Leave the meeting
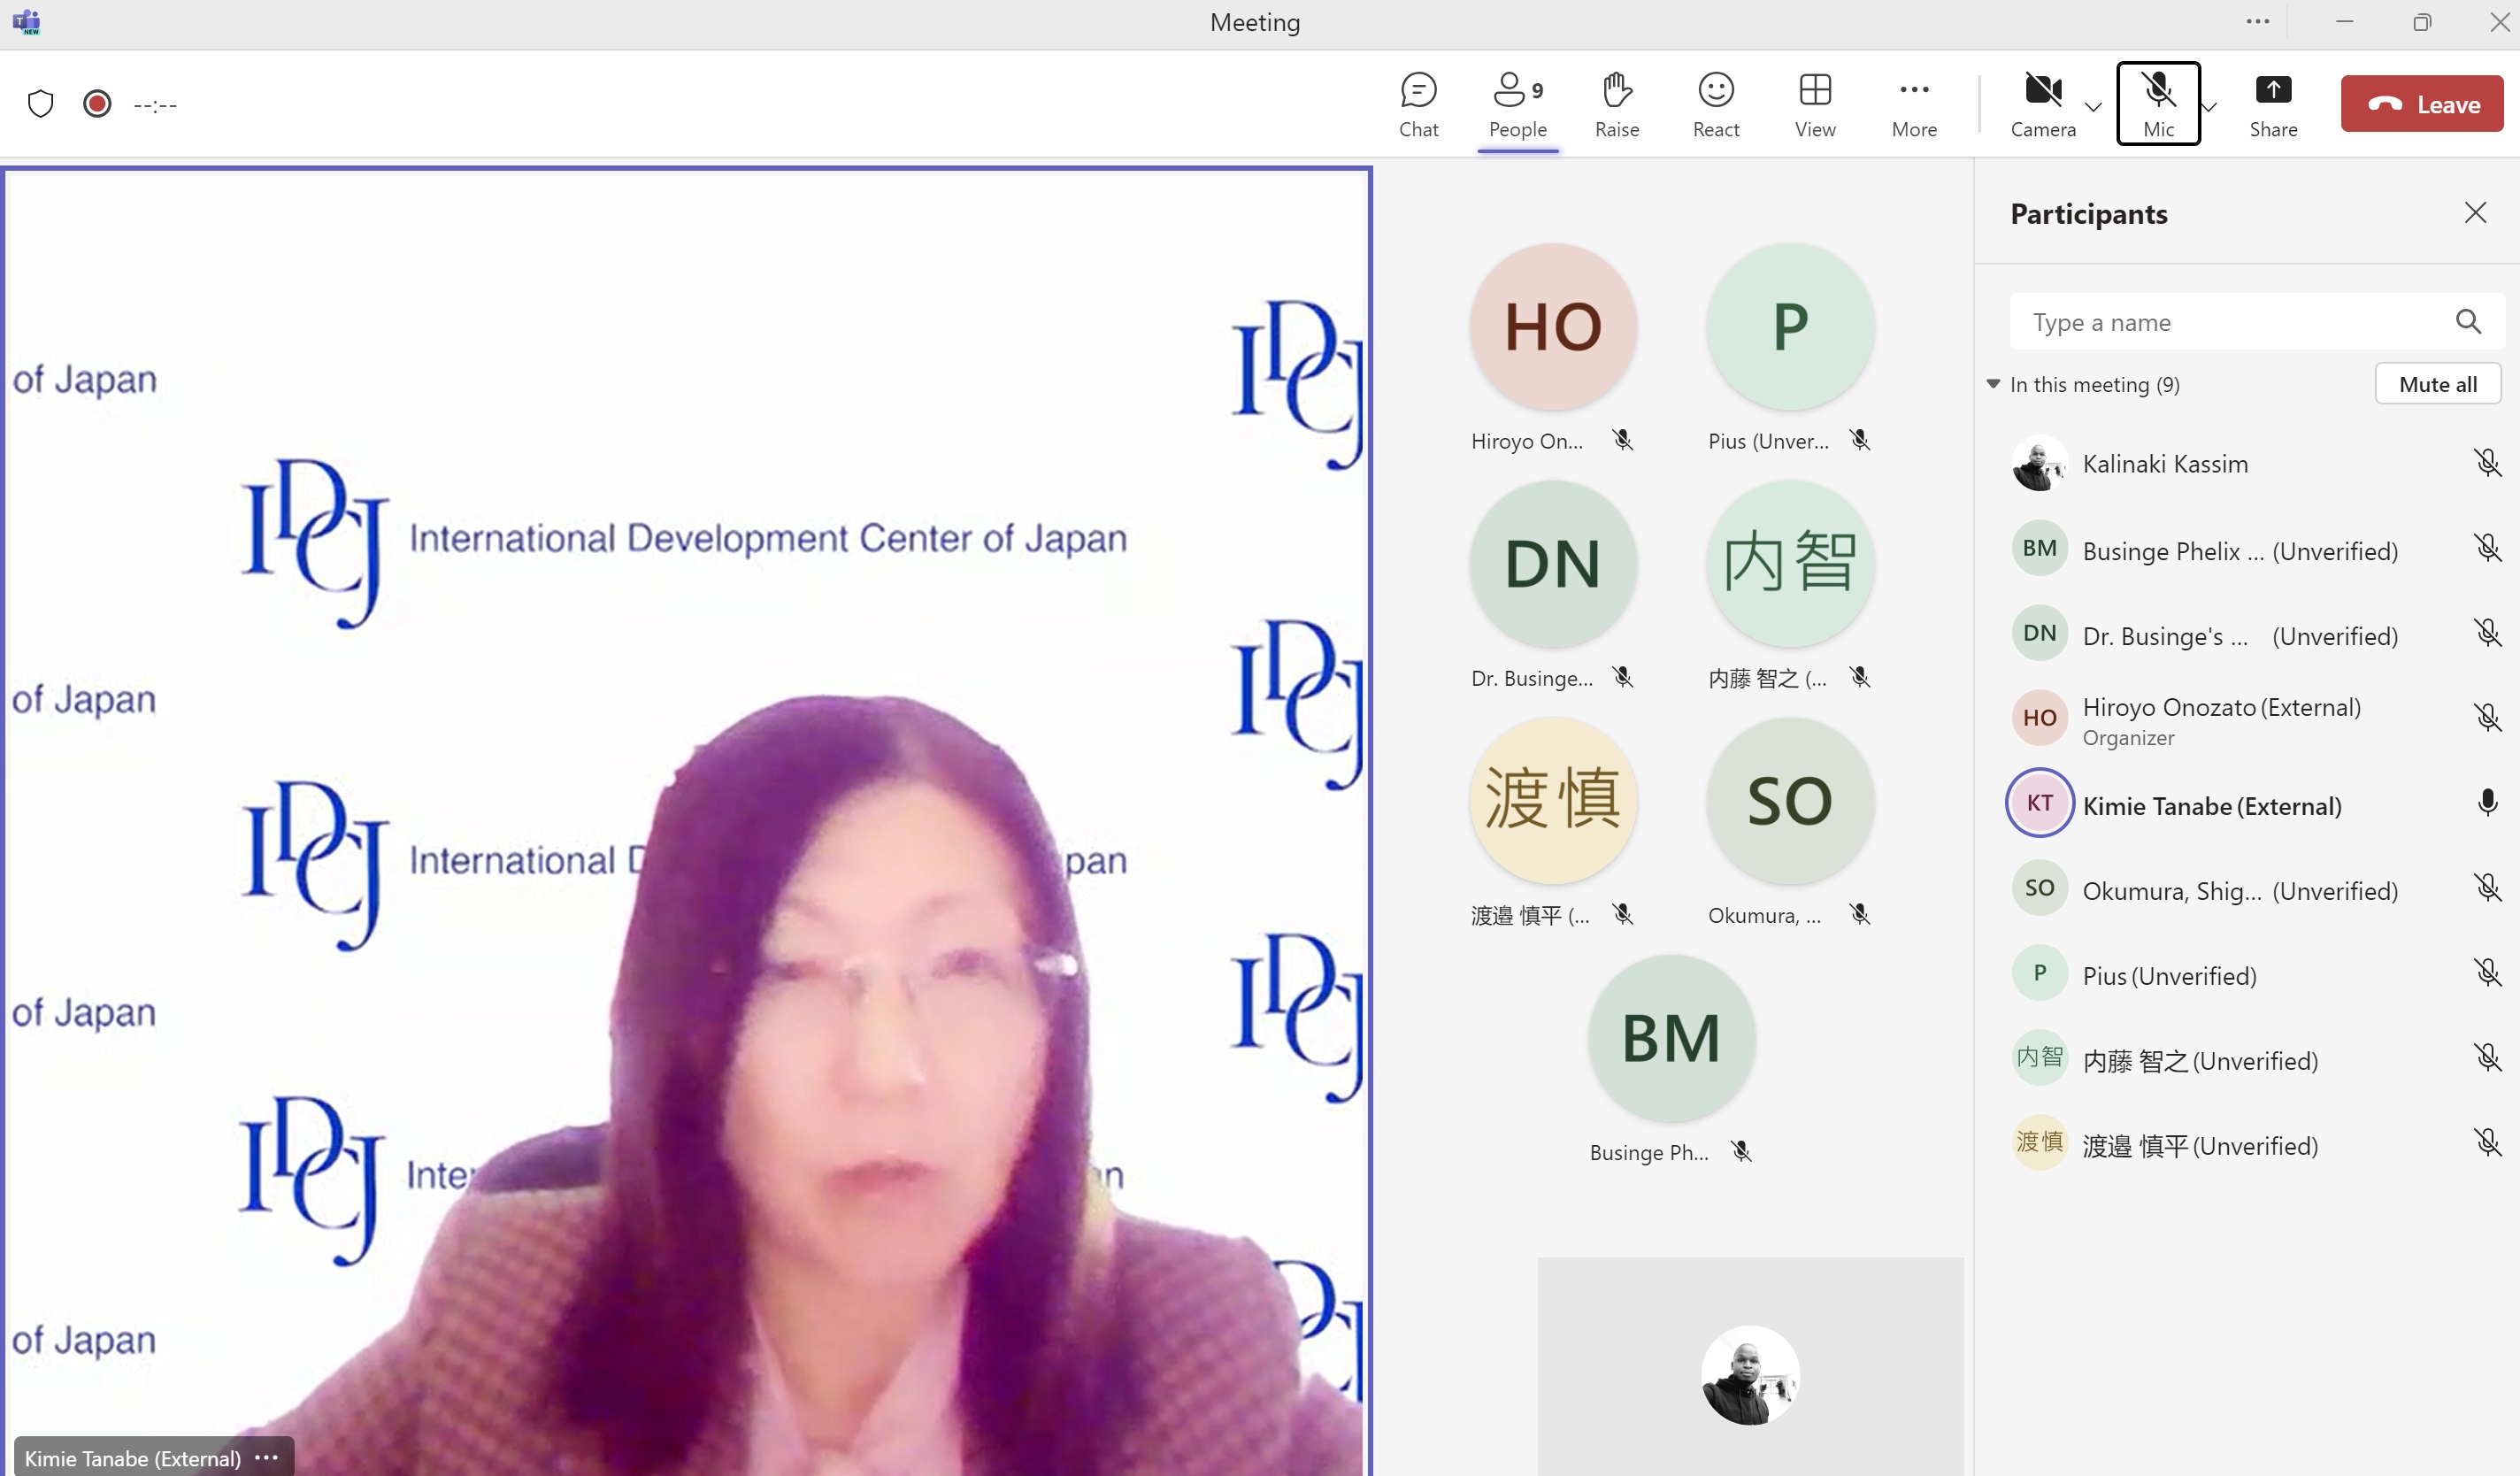Image resolution: width=2520 pixels, height=1476 pixels. tap(2421, 104)
